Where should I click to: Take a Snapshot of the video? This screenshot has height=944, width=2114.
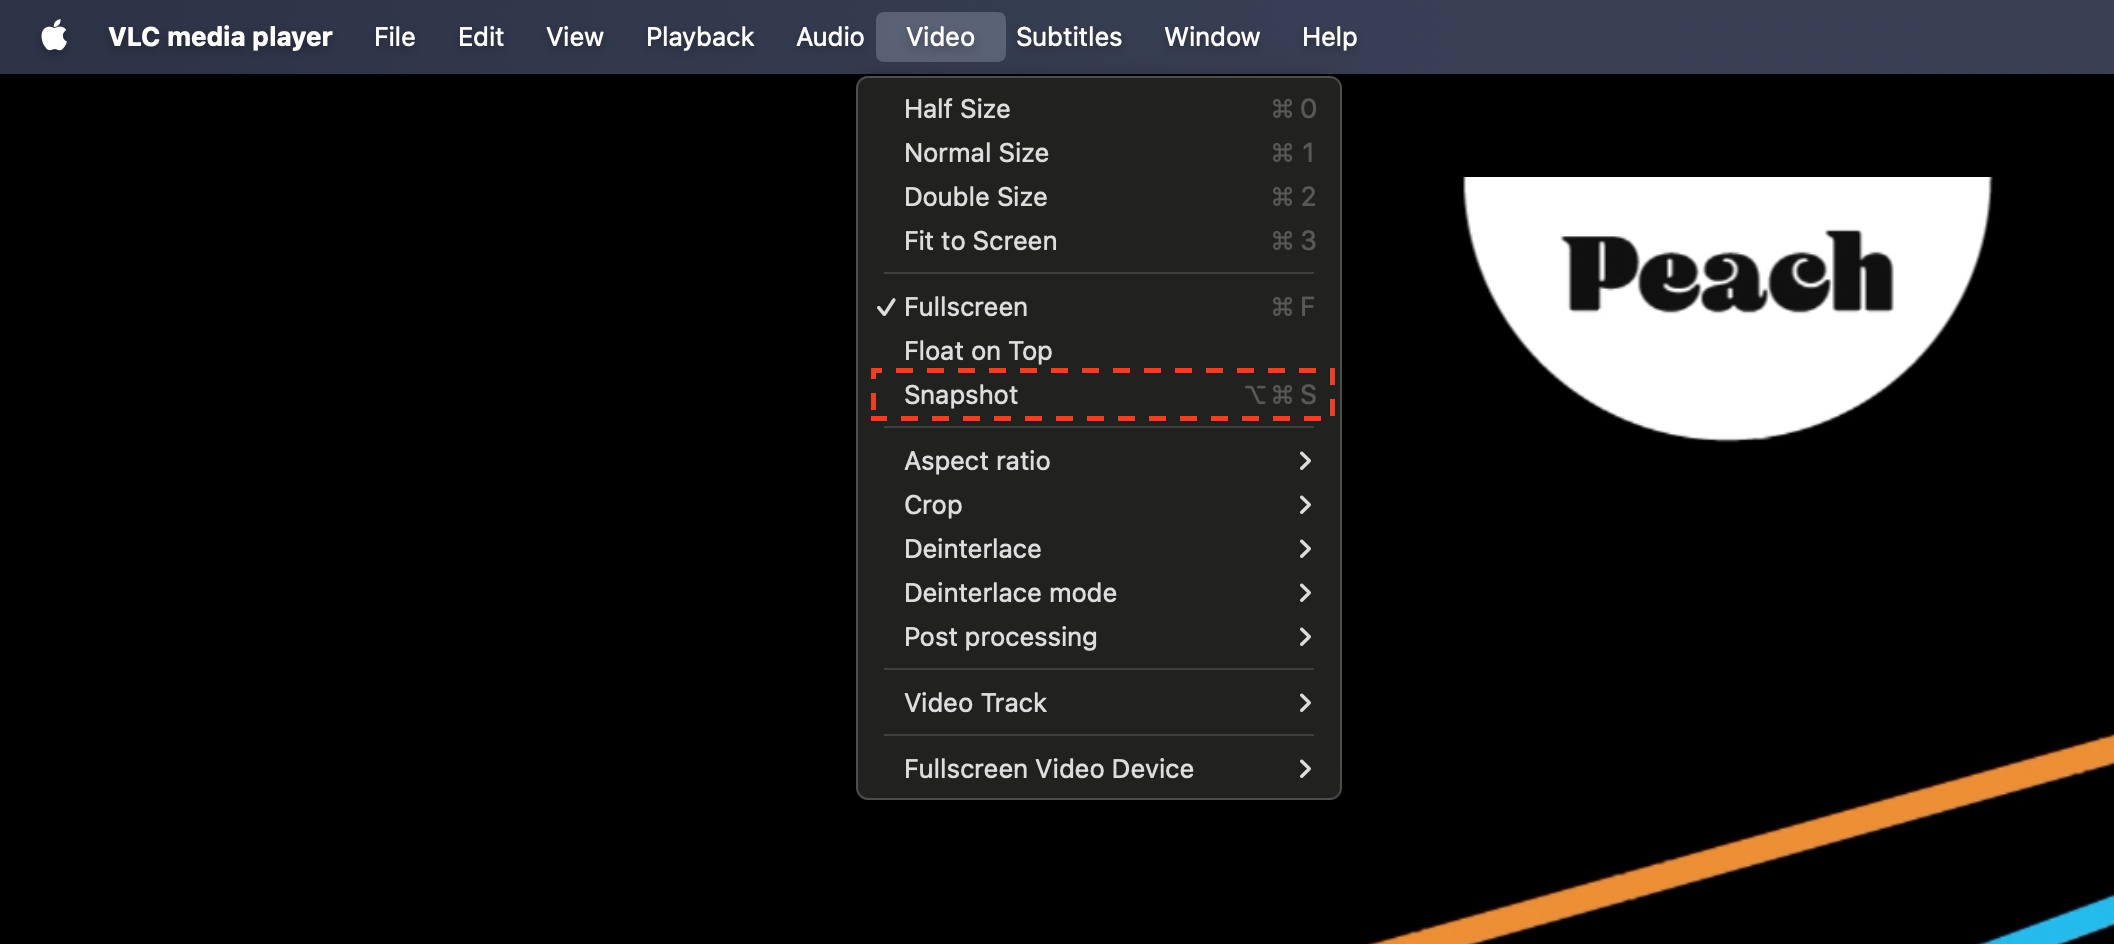[x=960, y=395]
